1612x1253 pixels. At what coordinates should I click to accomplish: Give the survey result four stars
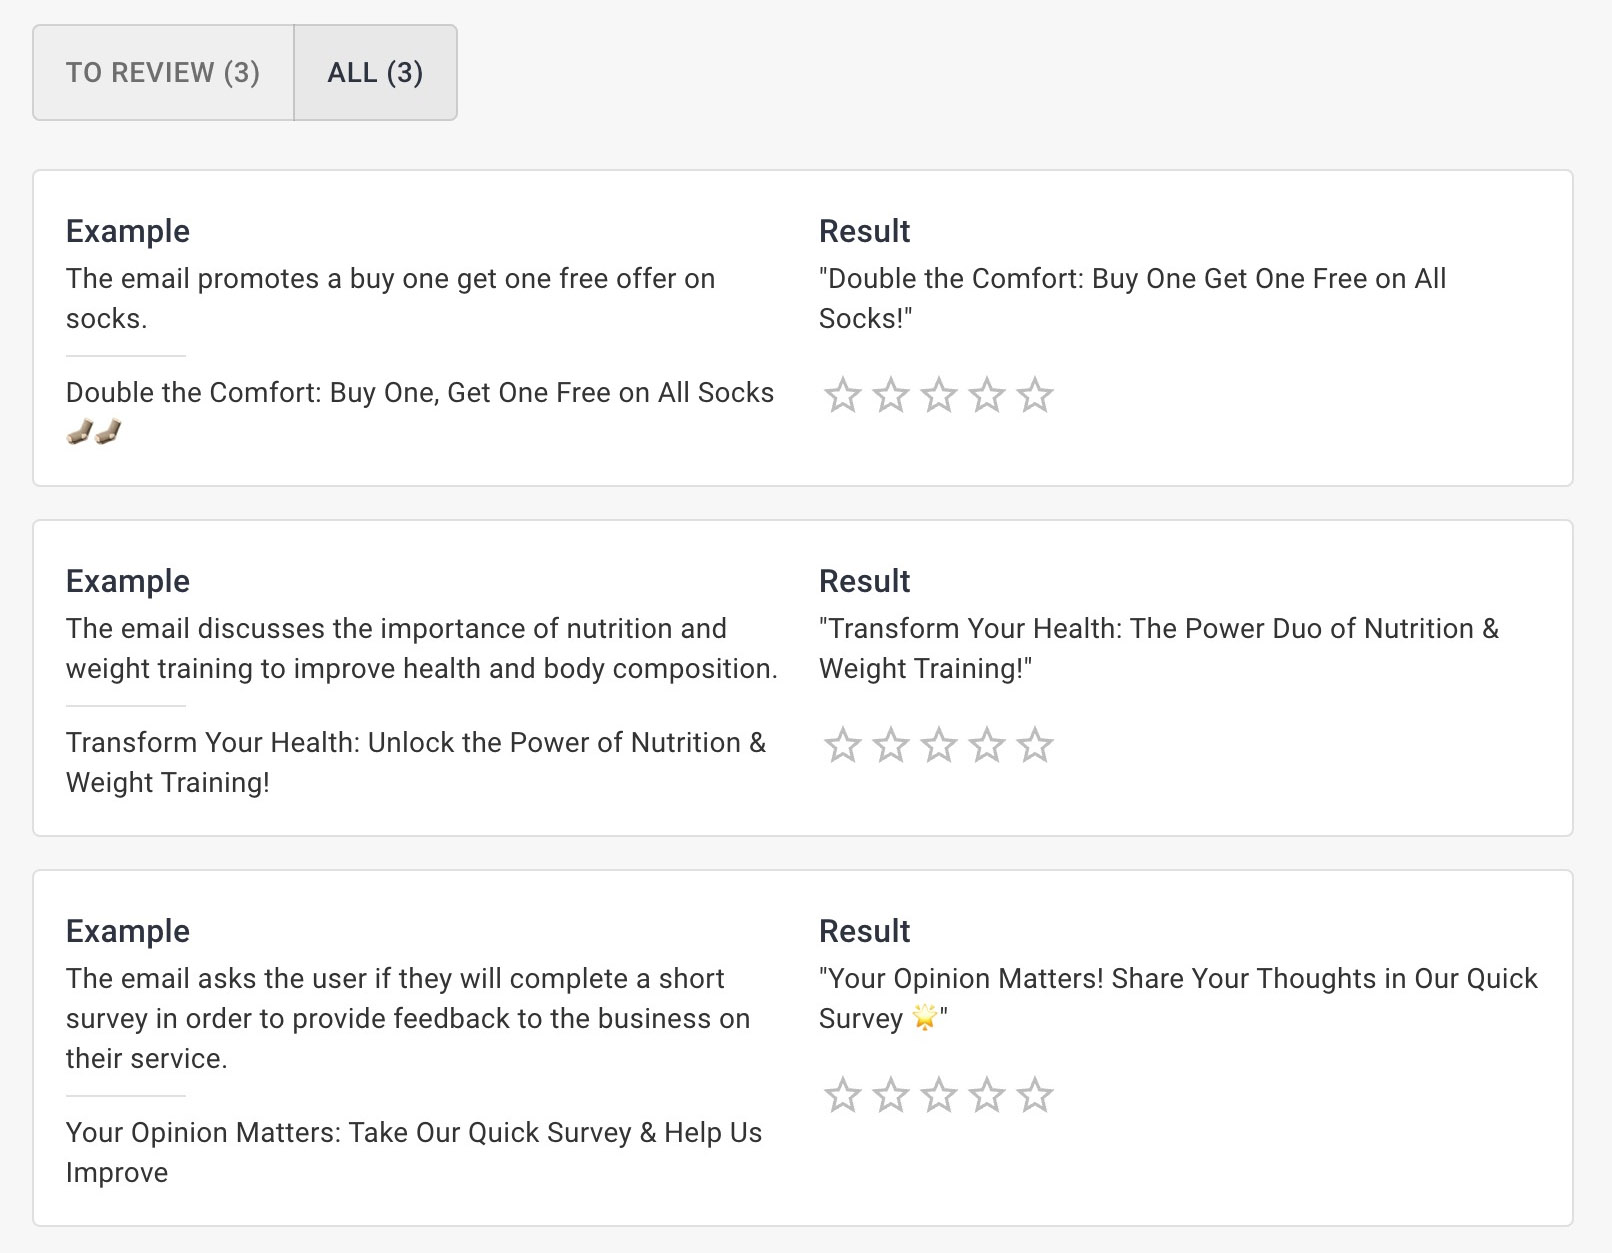tap(986, 1096)
